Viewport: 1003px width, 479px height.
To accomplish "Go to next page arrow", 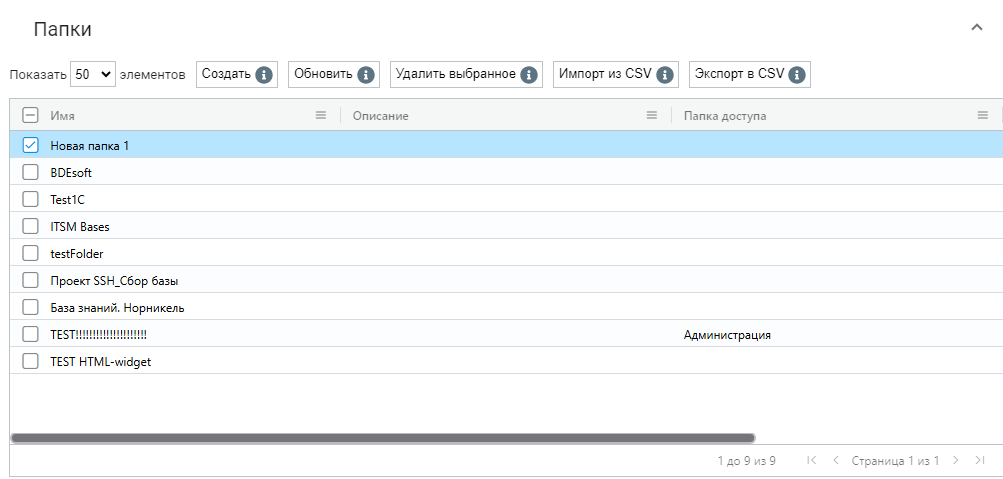I will coord(956,460).
